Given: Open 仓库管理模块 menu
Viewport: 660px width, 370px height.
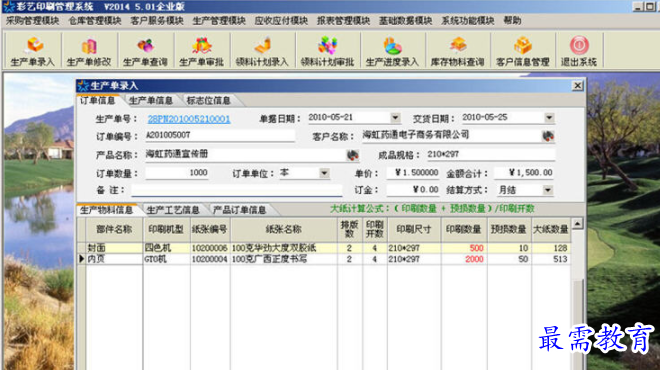Looking at the screenshot, I should pos(95,21).
